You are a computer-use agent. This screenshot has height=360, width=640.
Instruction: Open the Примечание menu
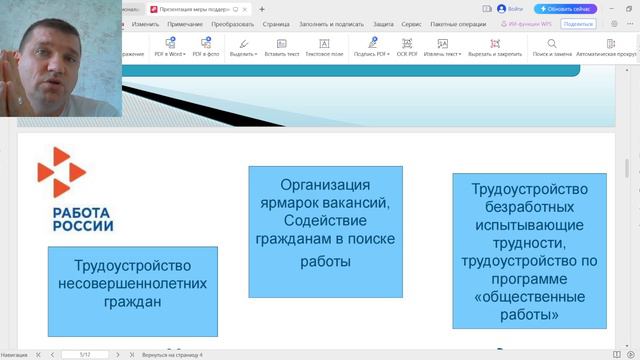185,24
